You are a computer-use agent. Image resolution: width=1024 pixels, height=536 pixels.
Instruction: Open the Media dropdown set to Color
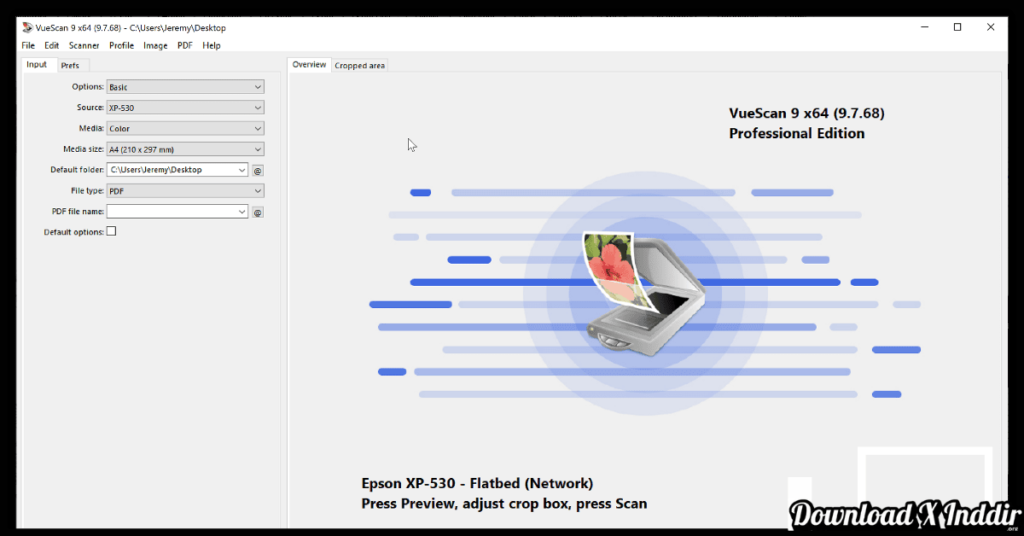point(185,129)
